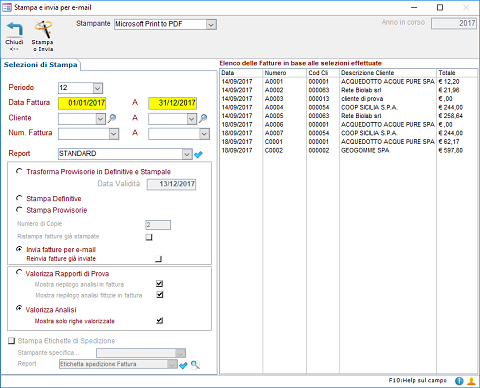
Task: Toggle Ristampa fatture già stampate checkbox
Action: [149, 237]
